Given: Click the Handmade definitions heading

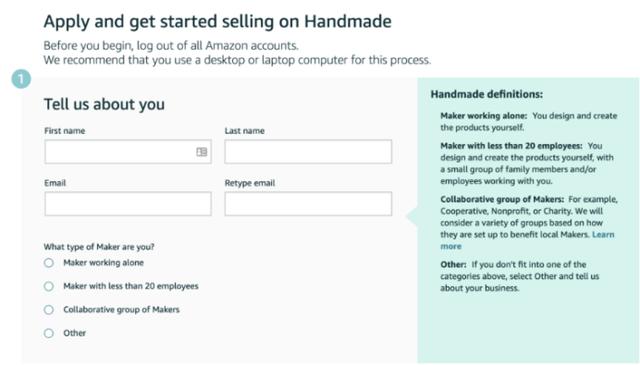Looking at the screenshot, I should tap(487, 94).
